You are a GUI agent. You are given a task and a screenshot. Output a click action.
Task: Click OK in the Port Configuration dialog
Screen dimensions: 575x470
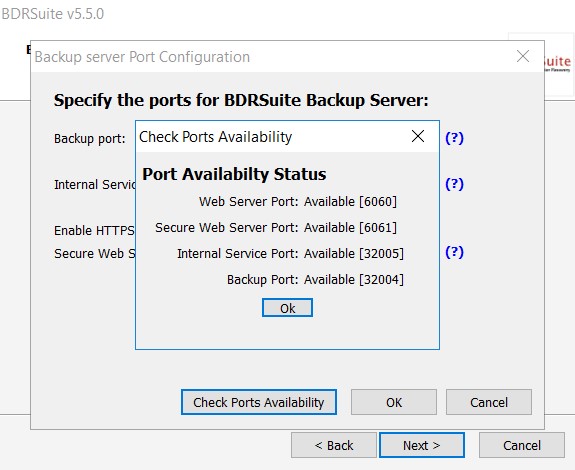click(x=394, y=402)
